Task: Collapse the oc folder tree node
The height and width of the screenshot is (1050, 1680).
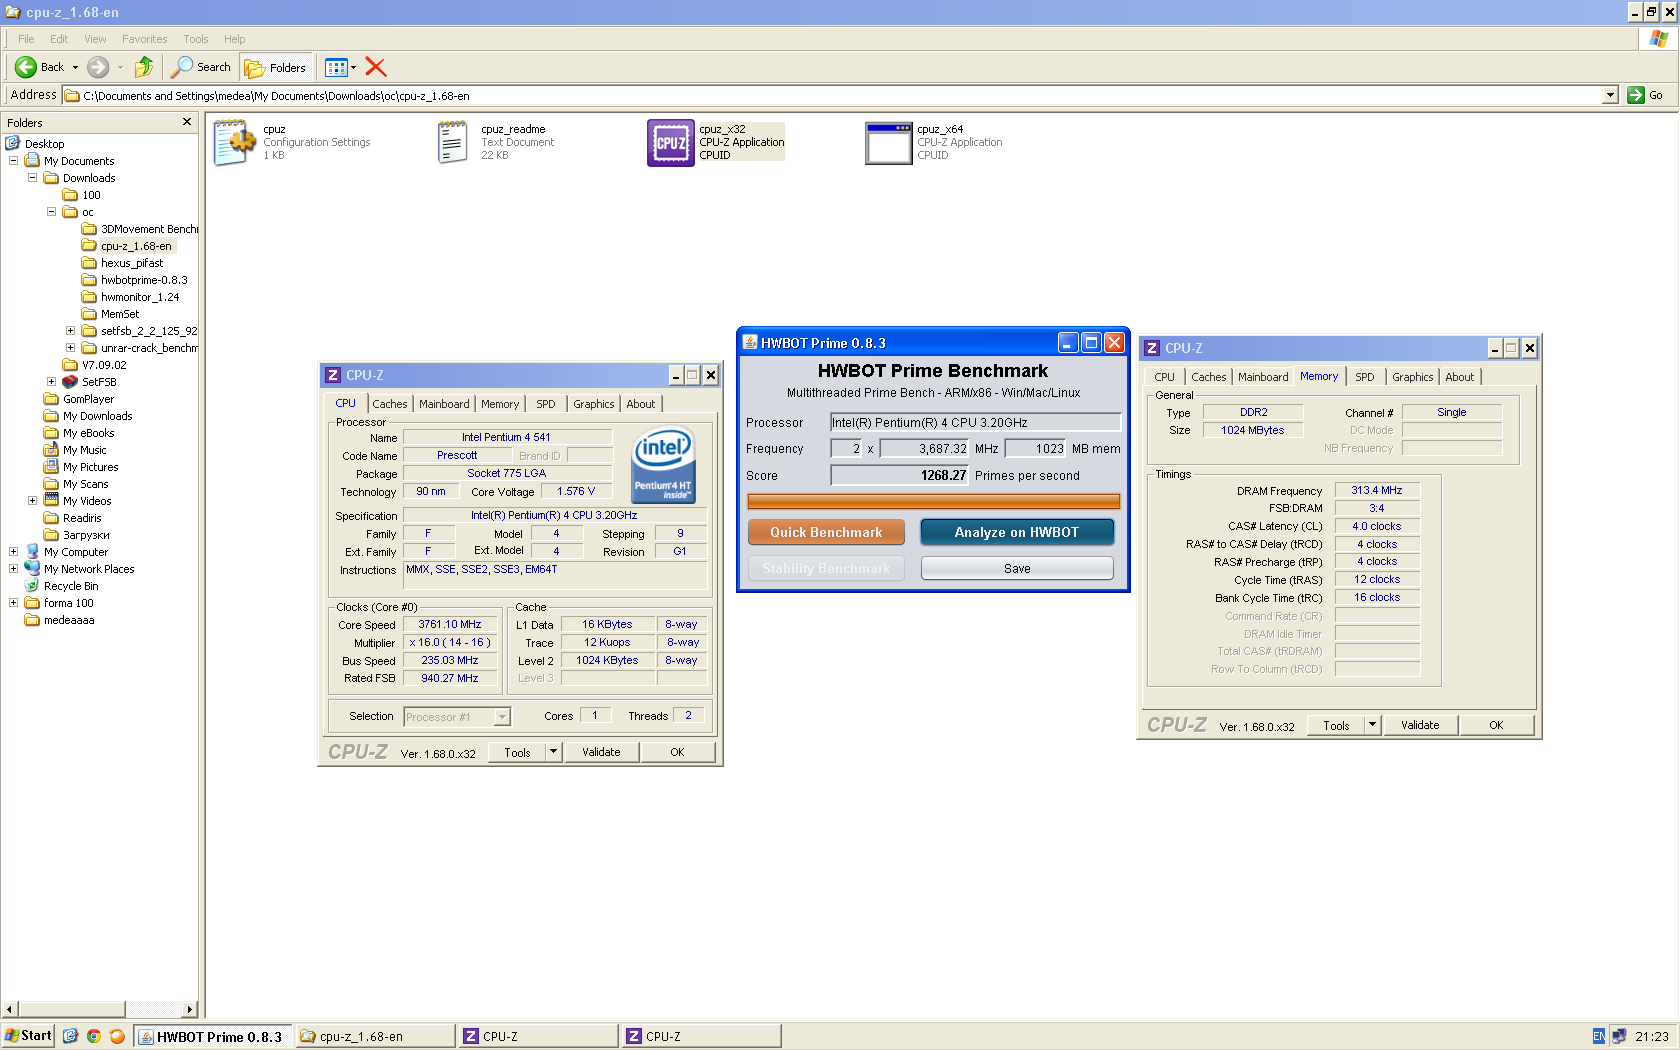Action: pyautogui.click(x=51, y=212)
